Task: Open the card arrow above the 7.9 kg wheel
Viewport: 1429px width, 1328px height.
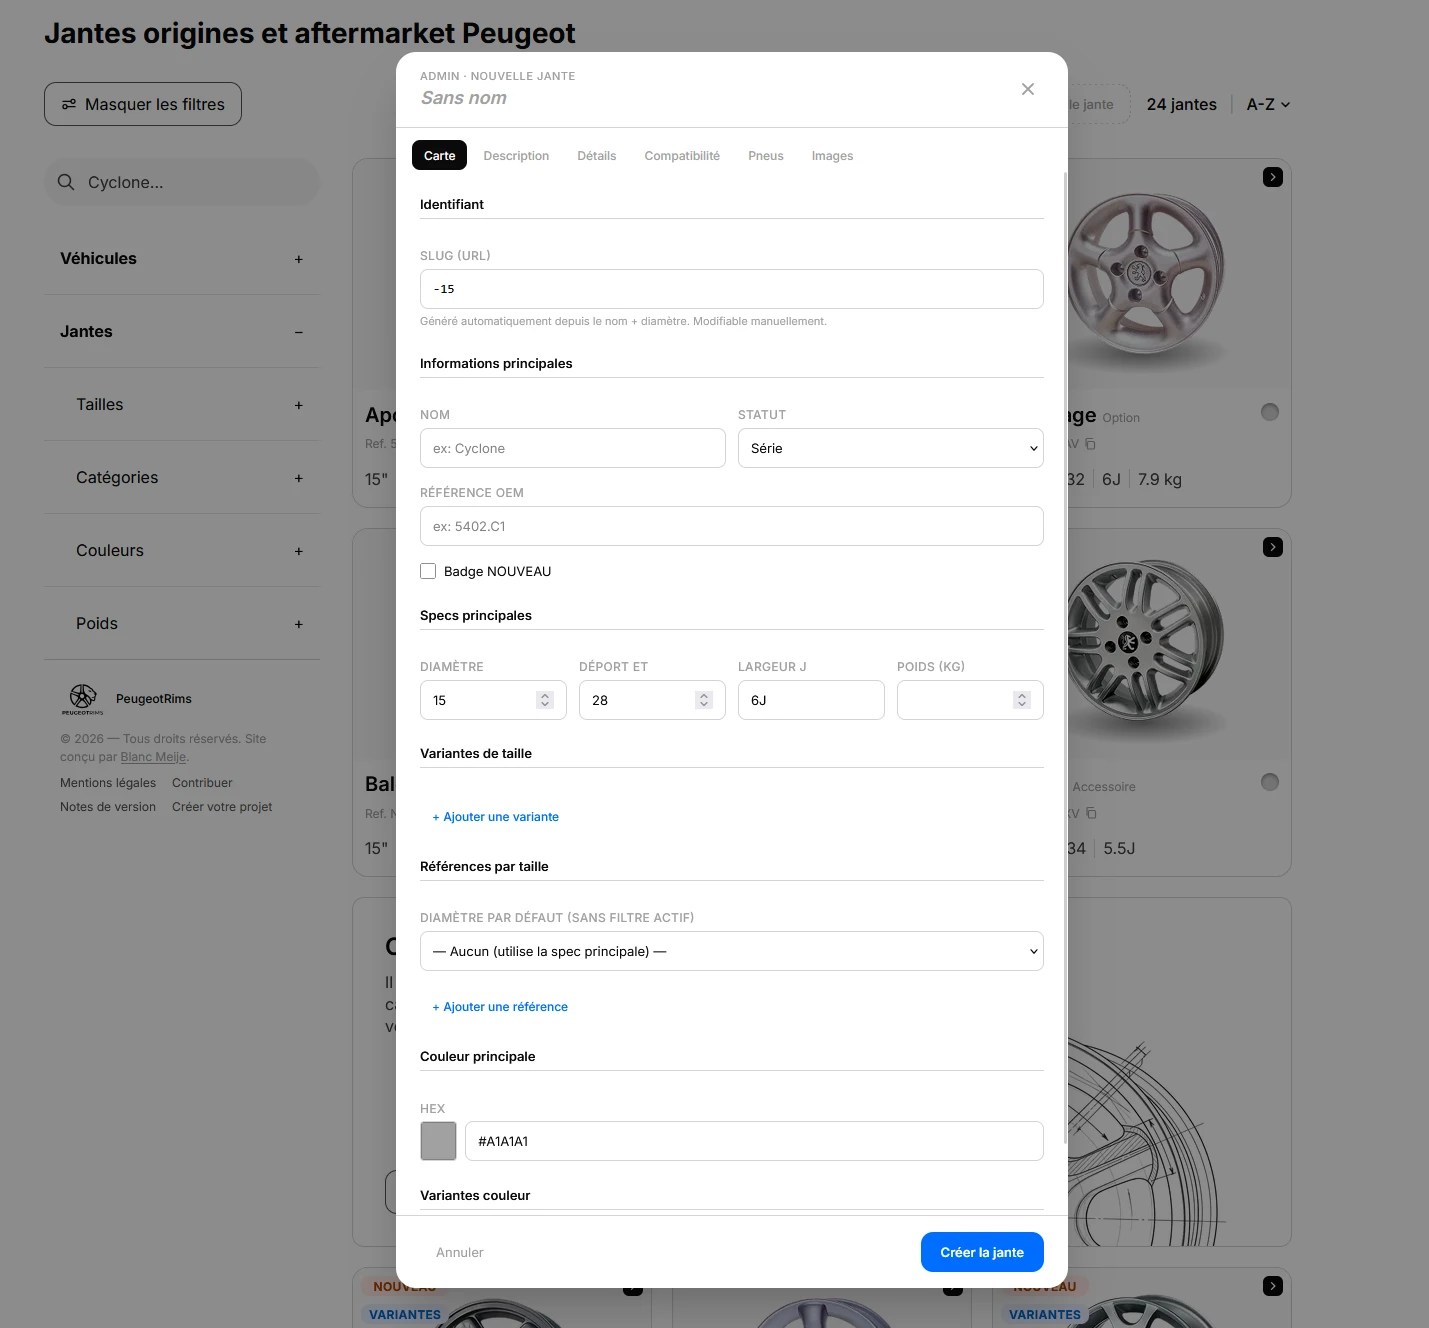Action: (x=1272, y=177)
